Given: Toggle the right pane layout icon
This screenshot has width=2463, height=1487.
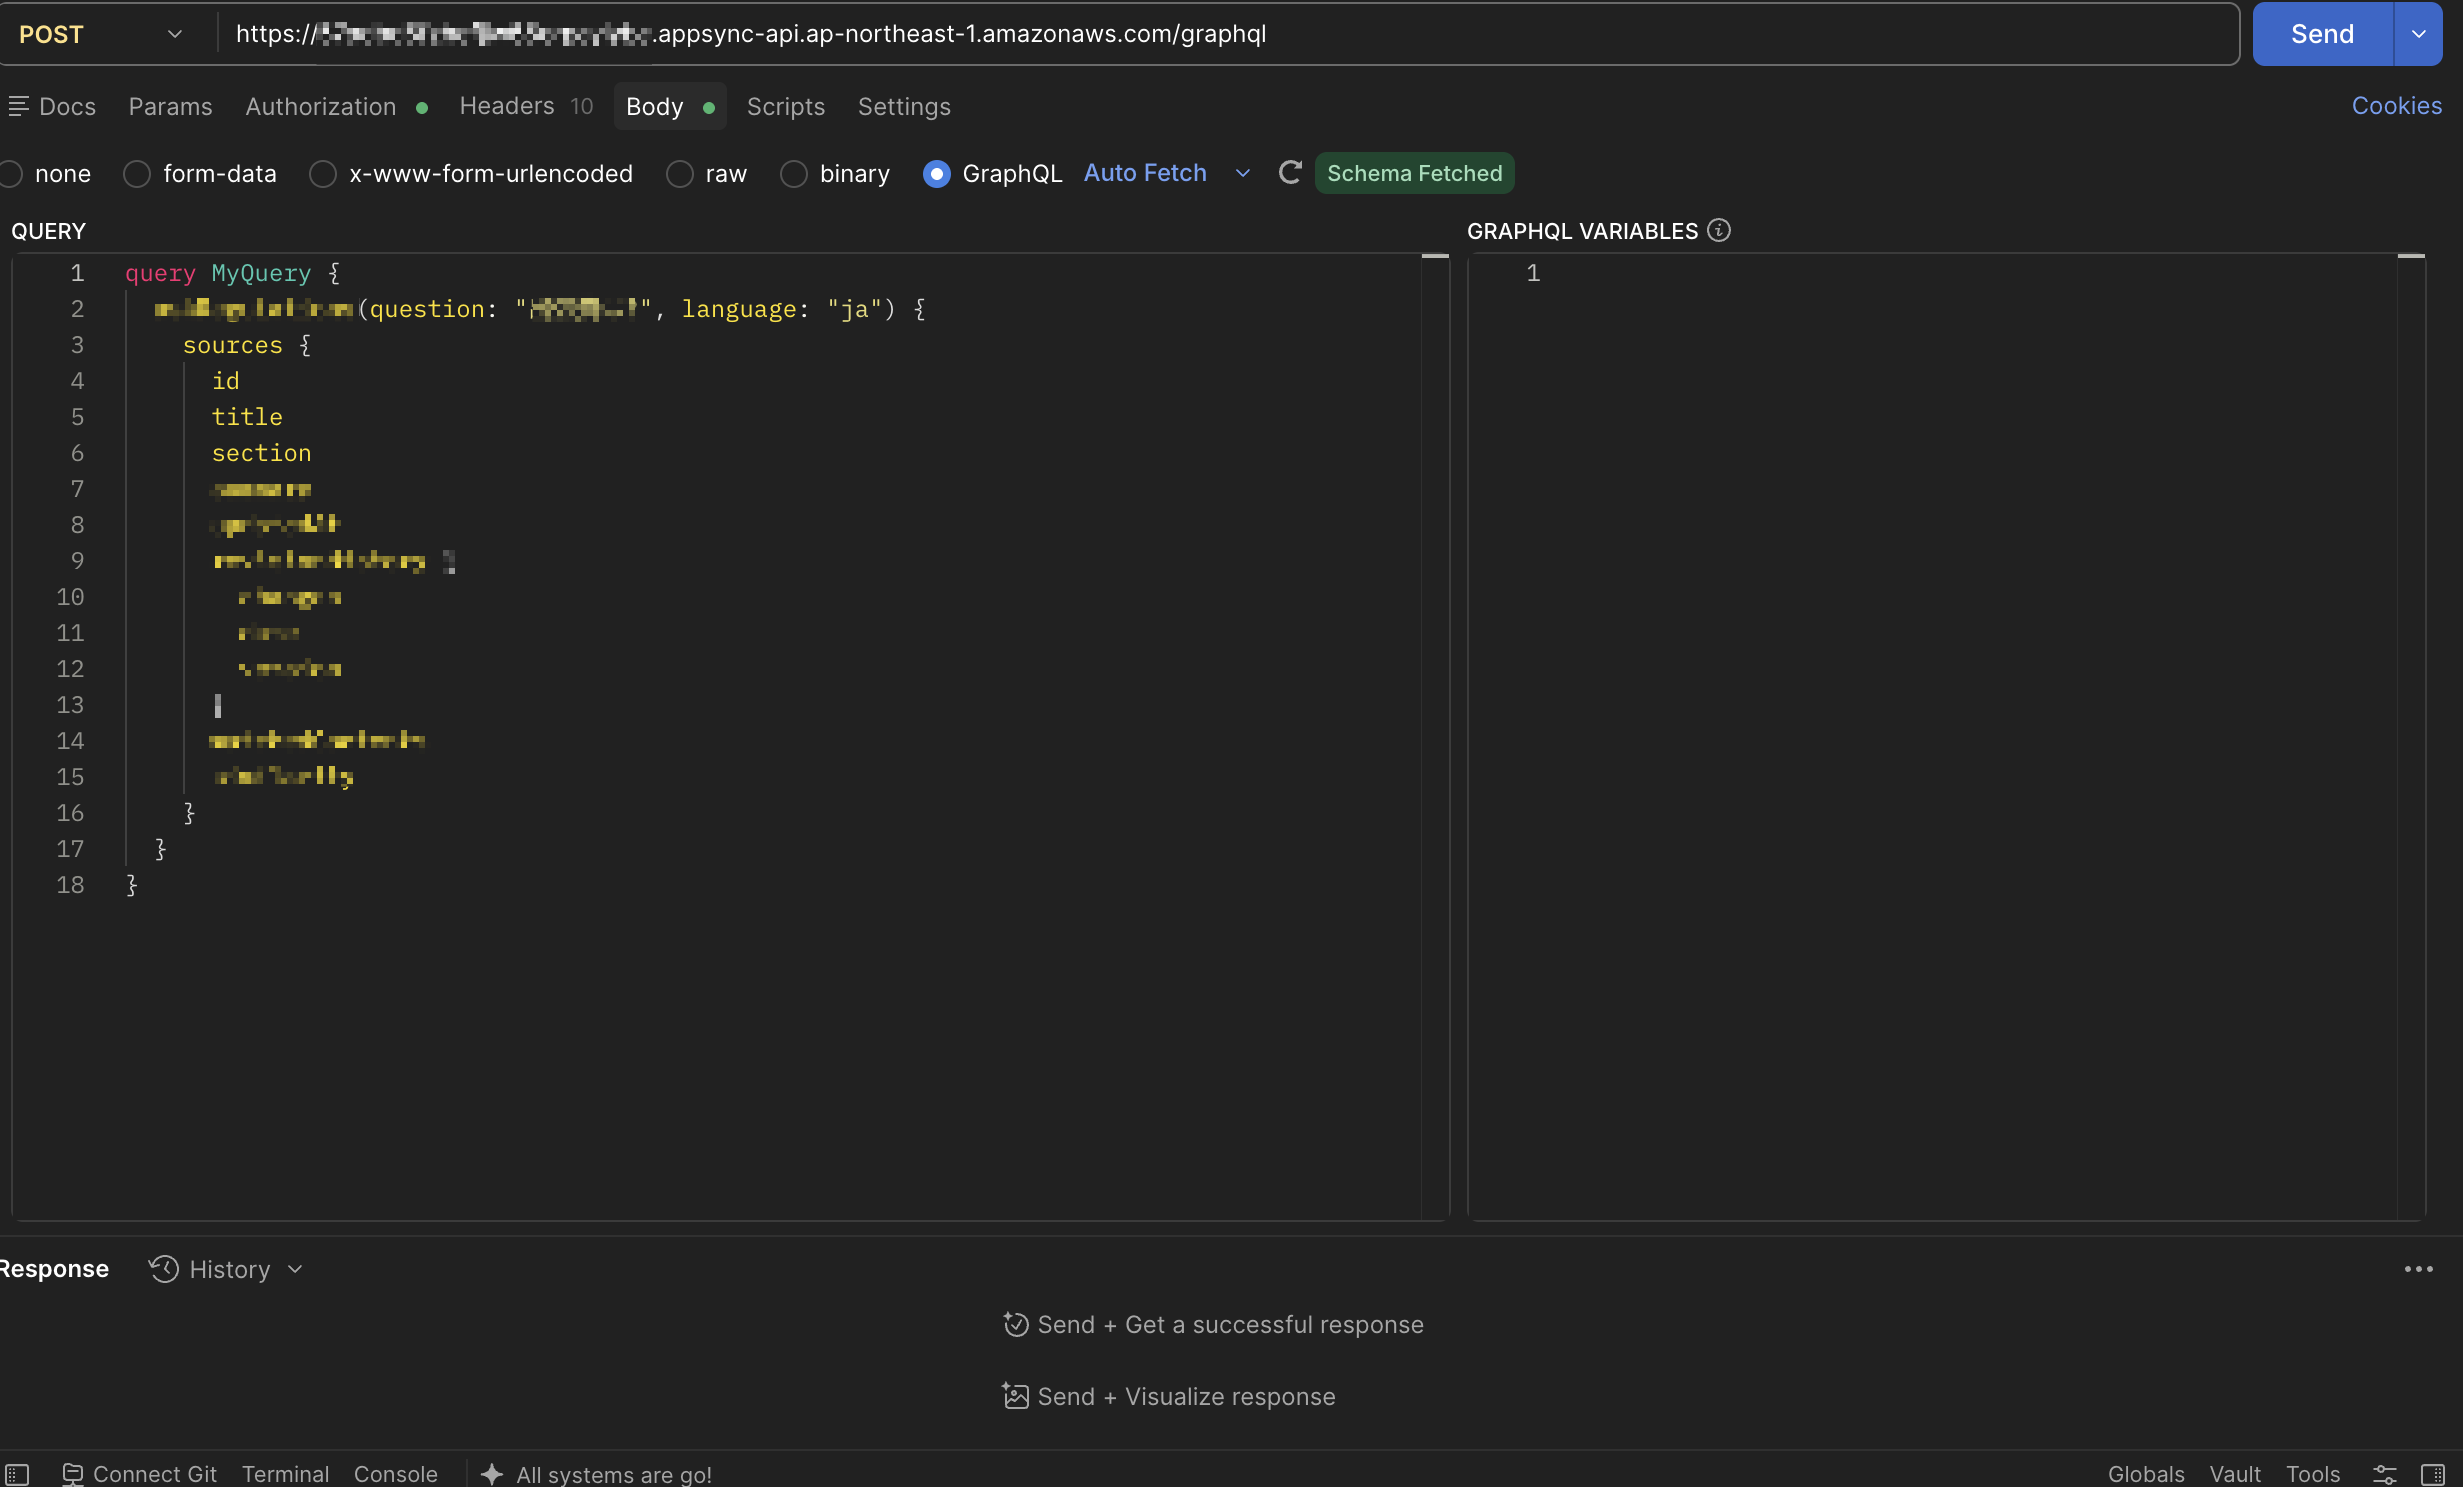Looking at the screenshot, I should pos(2432,1474).
